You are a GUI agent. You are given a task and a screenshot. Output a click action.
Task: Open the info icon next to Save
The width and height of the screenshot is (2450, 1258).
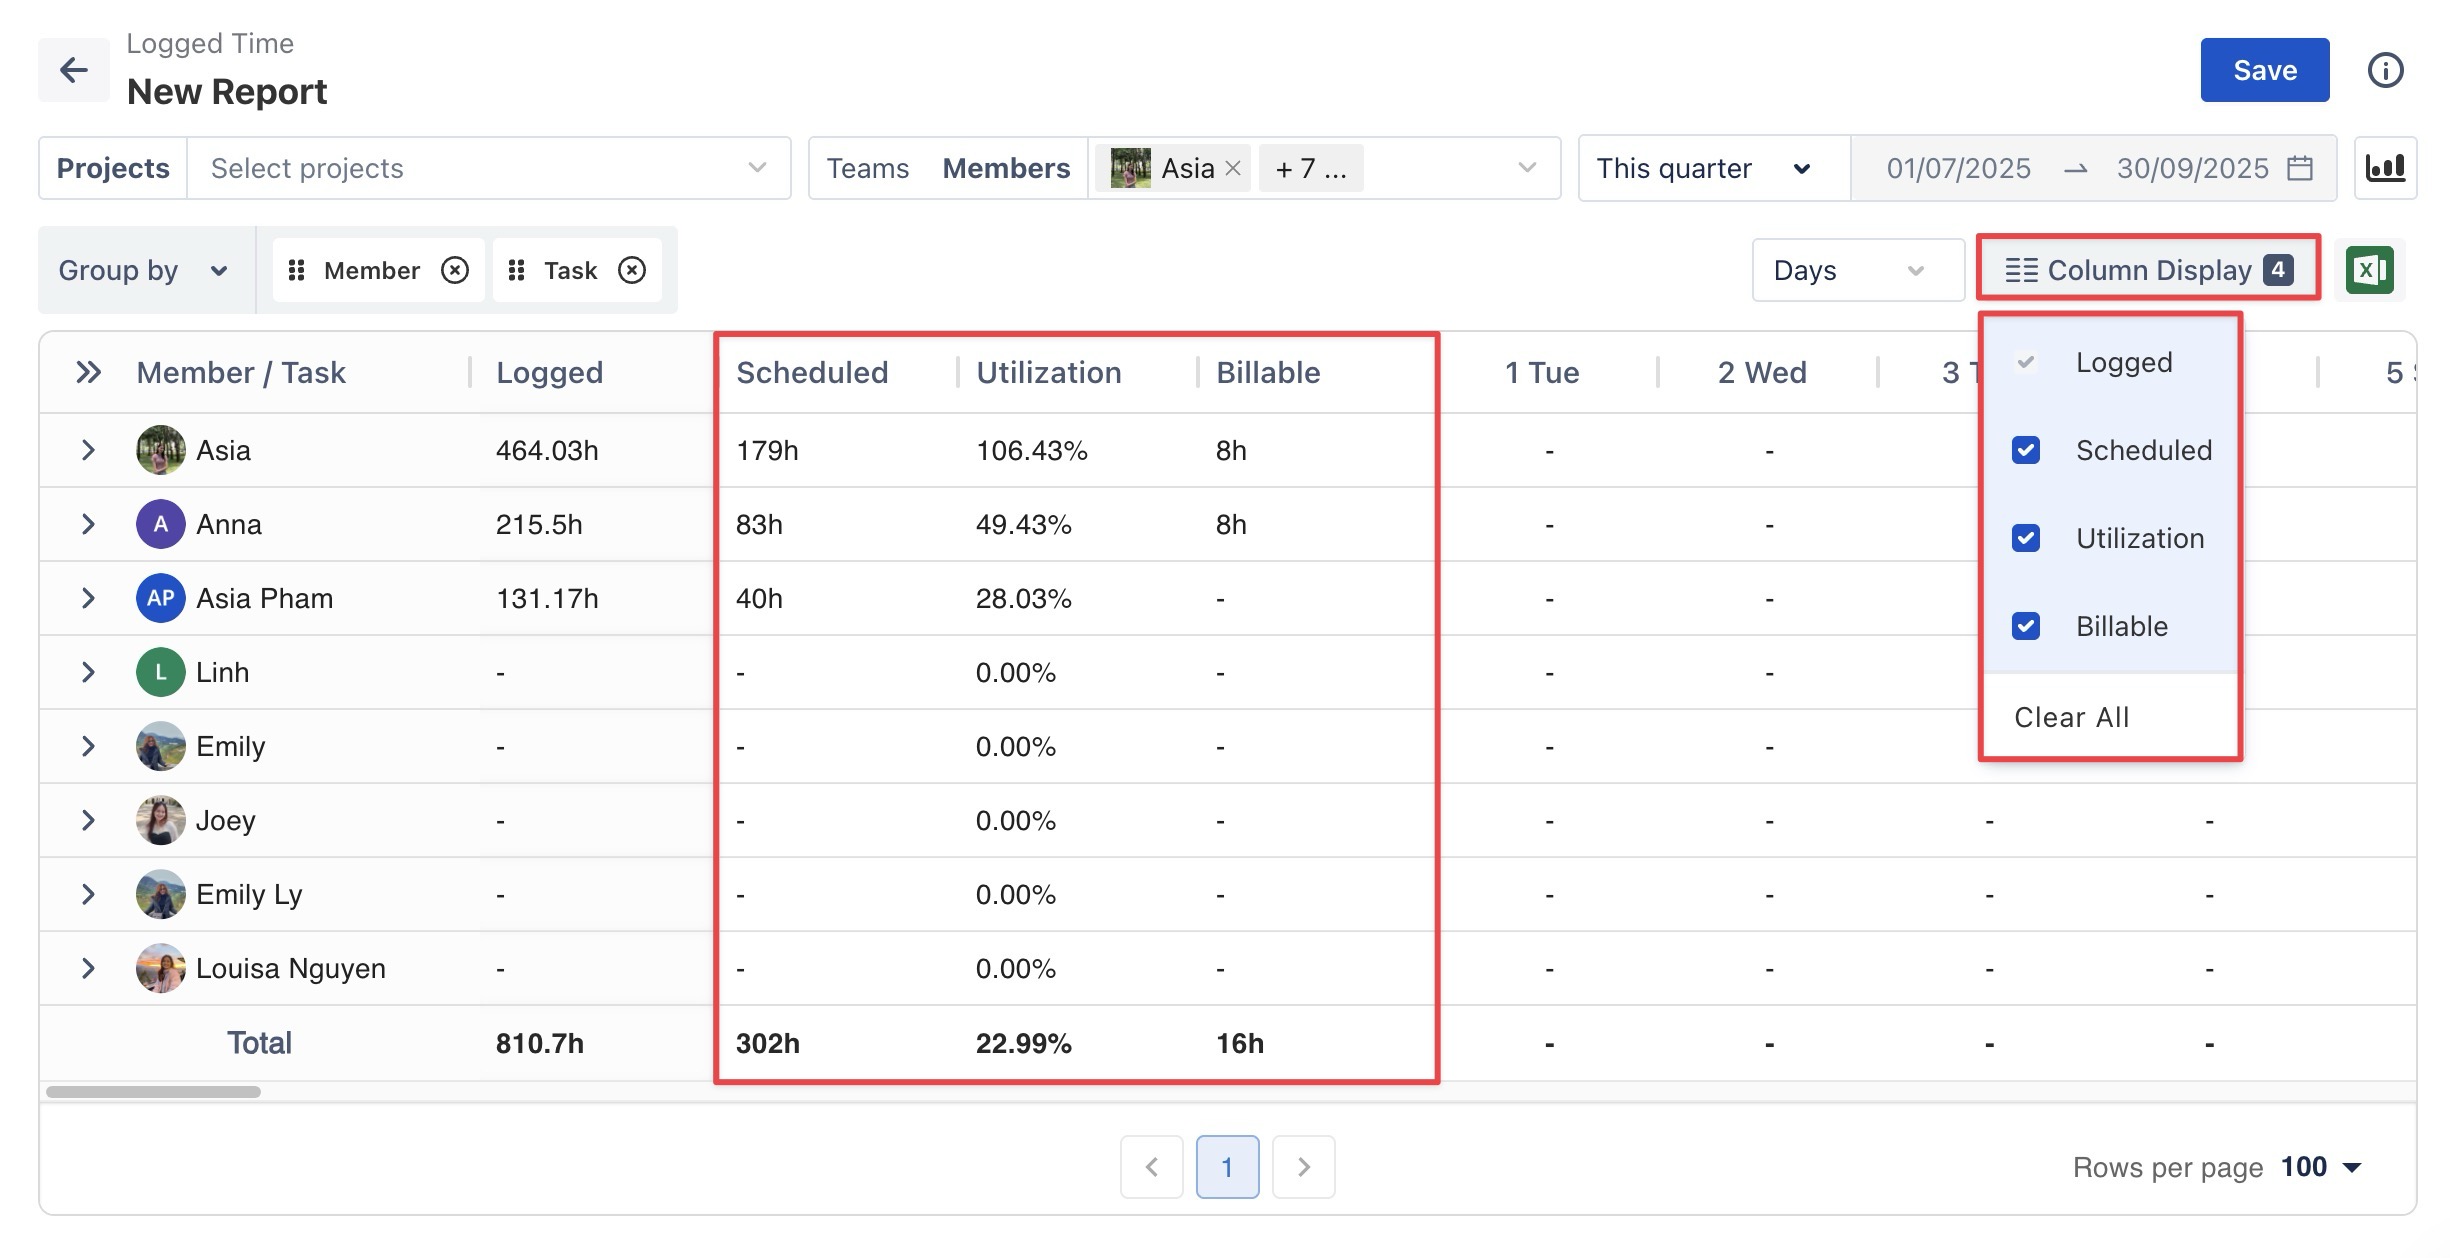(2385, 70)
